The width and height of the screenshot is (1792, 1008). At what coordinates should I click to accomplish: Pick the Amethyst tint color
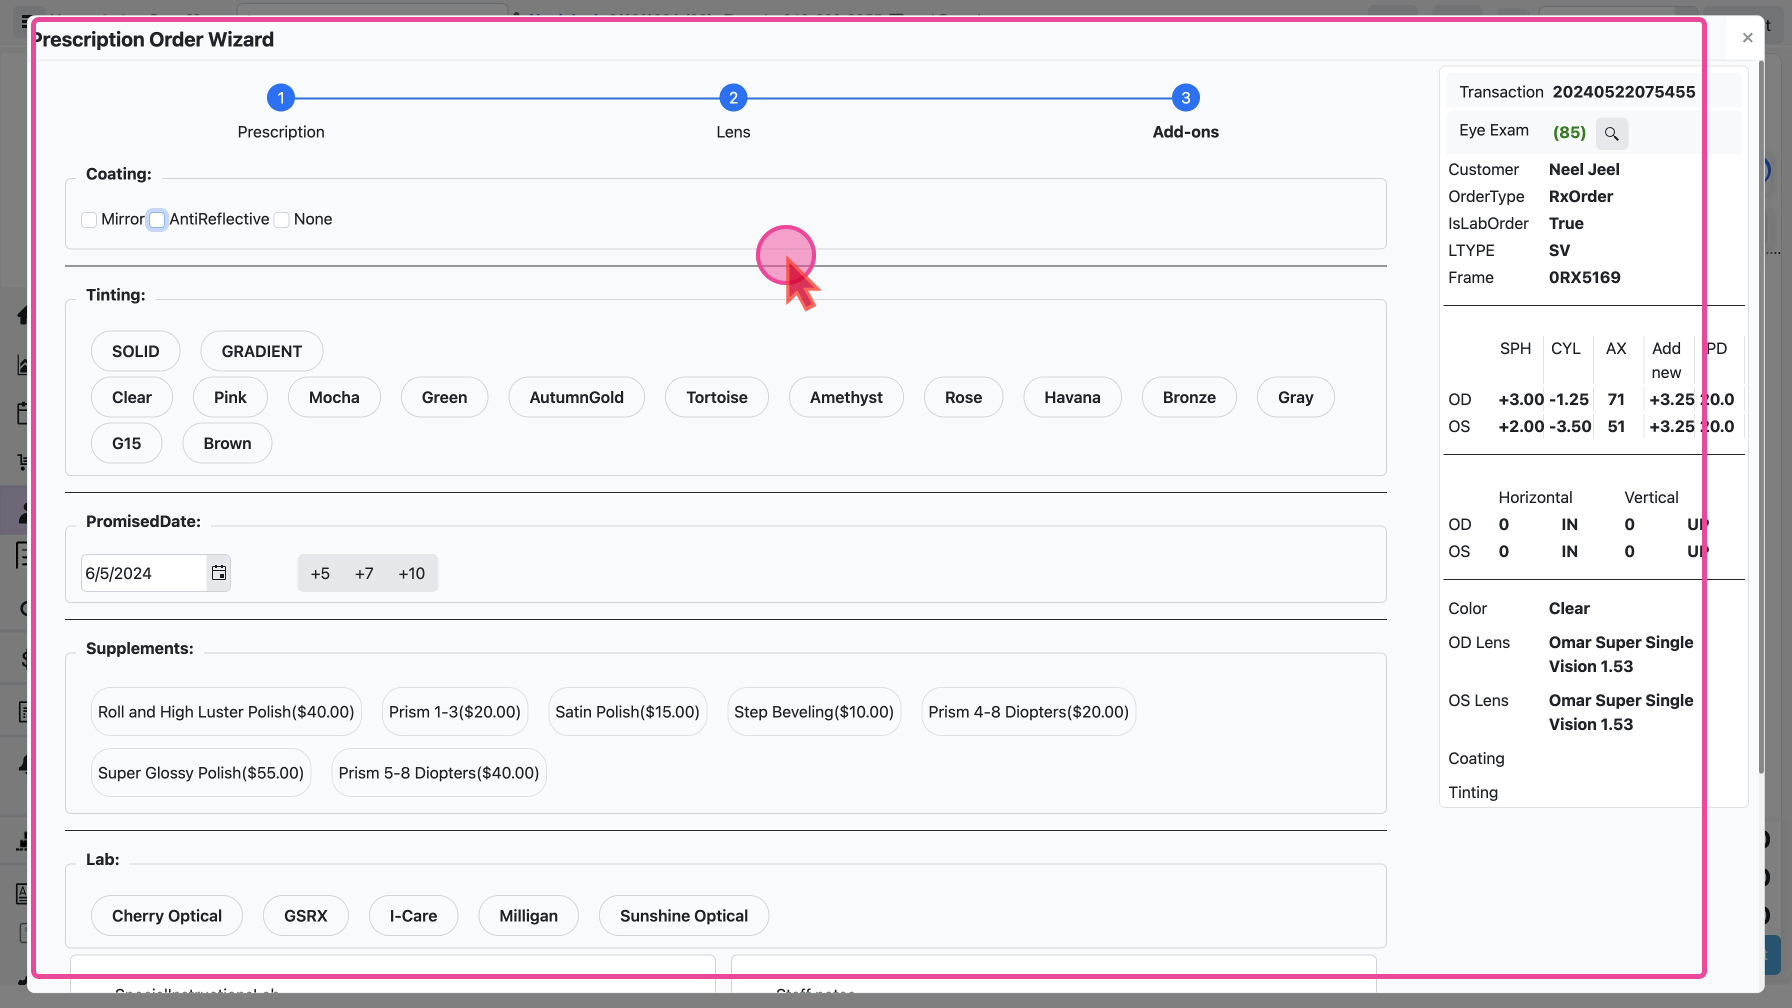click(x=846, y=397)
